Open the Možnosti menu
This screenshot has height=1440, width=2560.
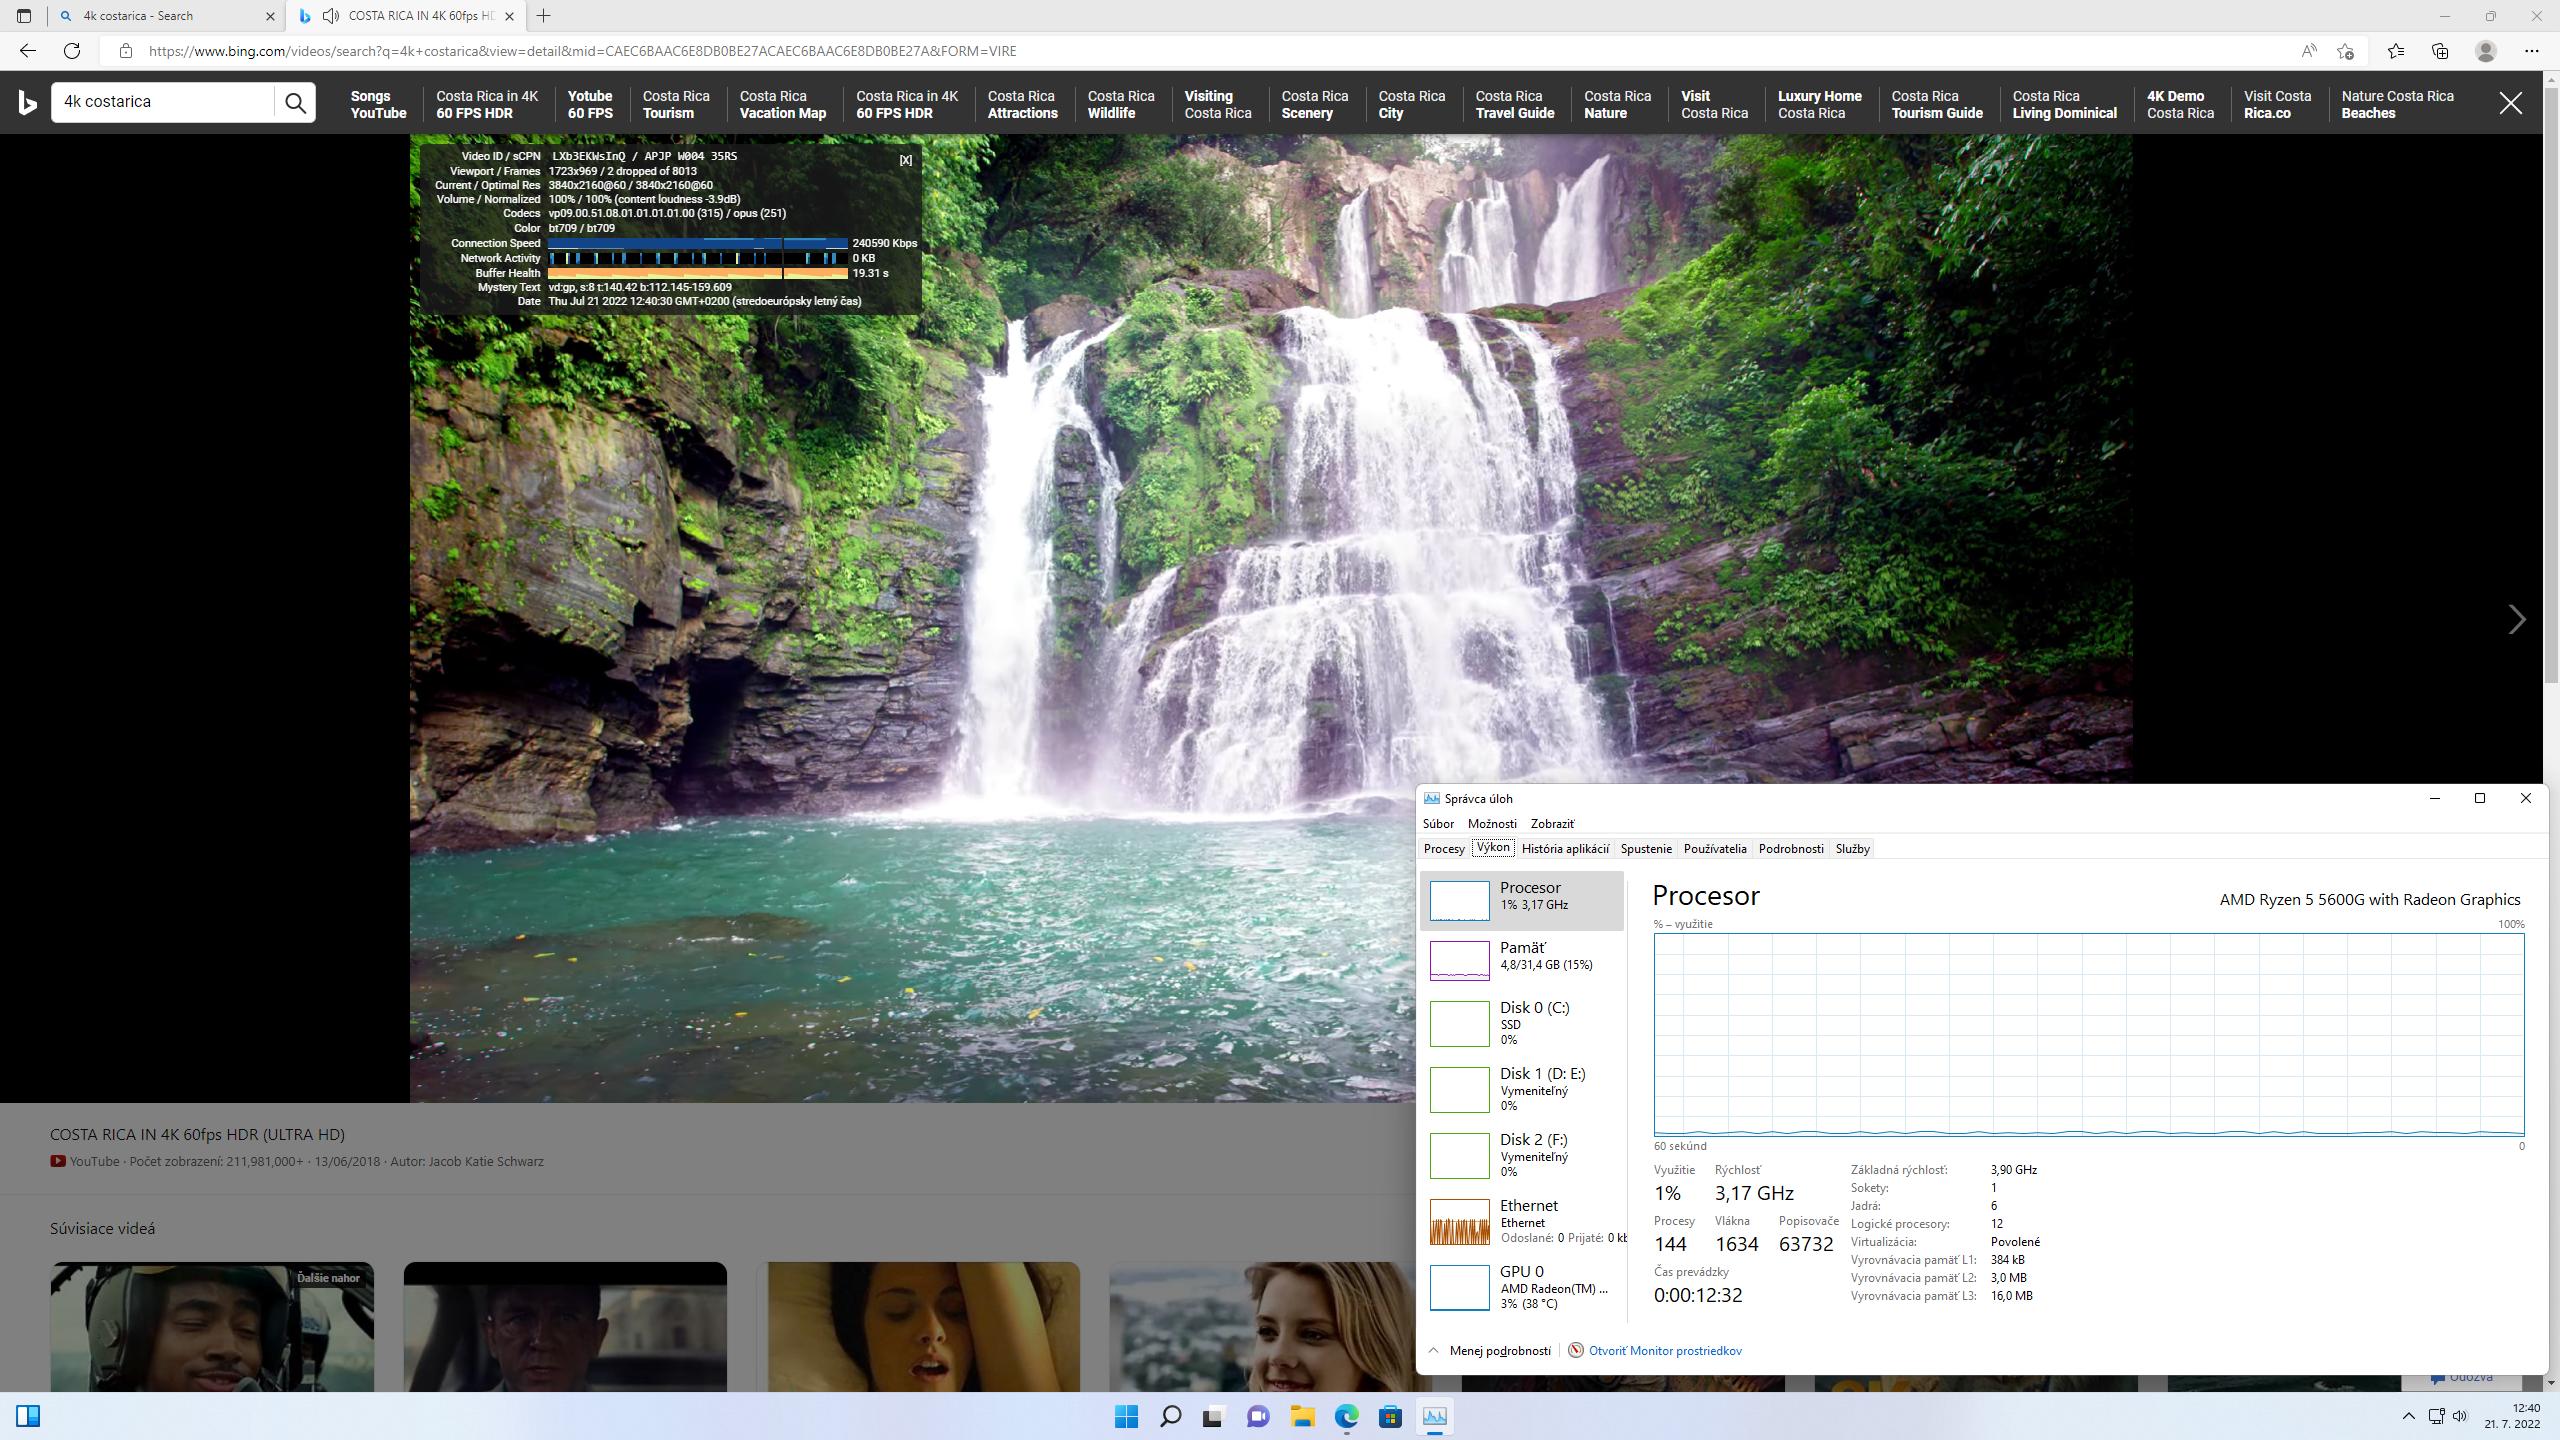point(1491,823)
